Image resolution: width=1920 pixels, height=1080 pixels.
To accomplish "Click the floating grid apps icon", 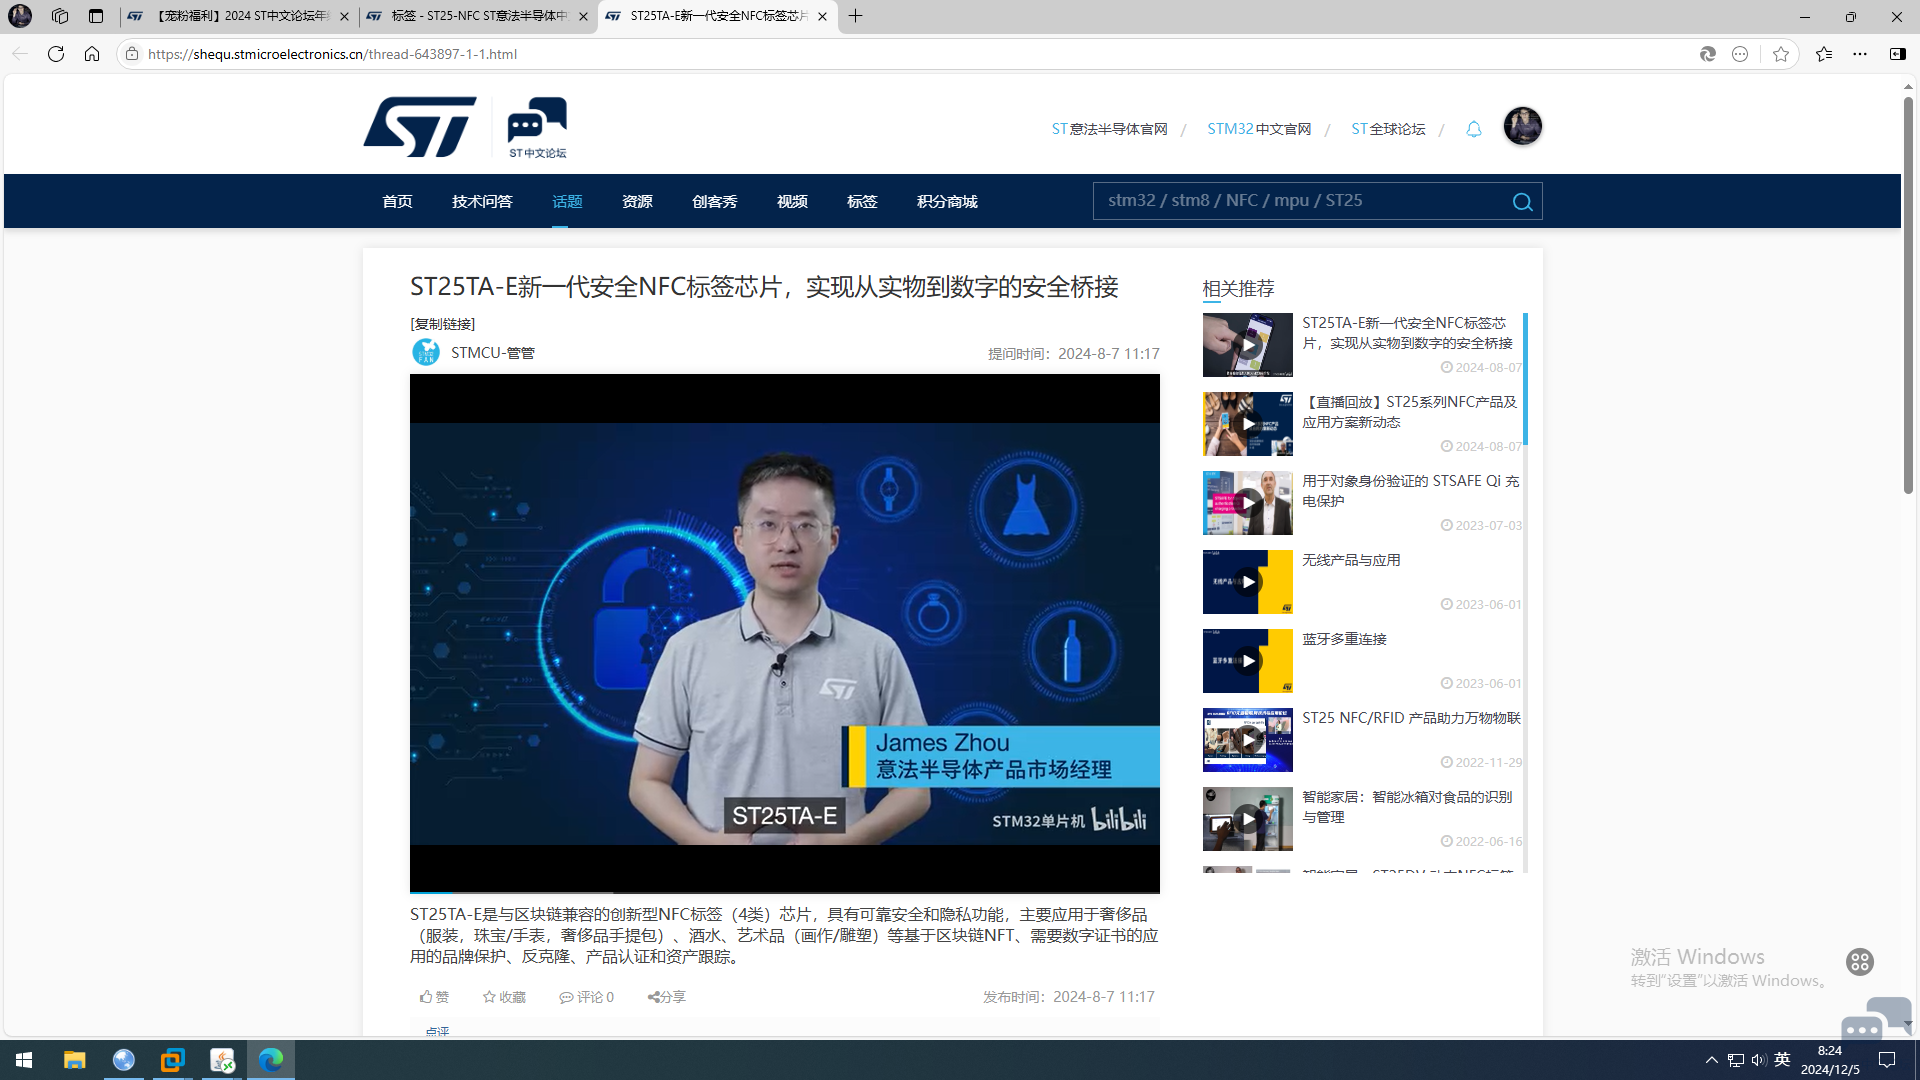I will [x=1860, y=962].
